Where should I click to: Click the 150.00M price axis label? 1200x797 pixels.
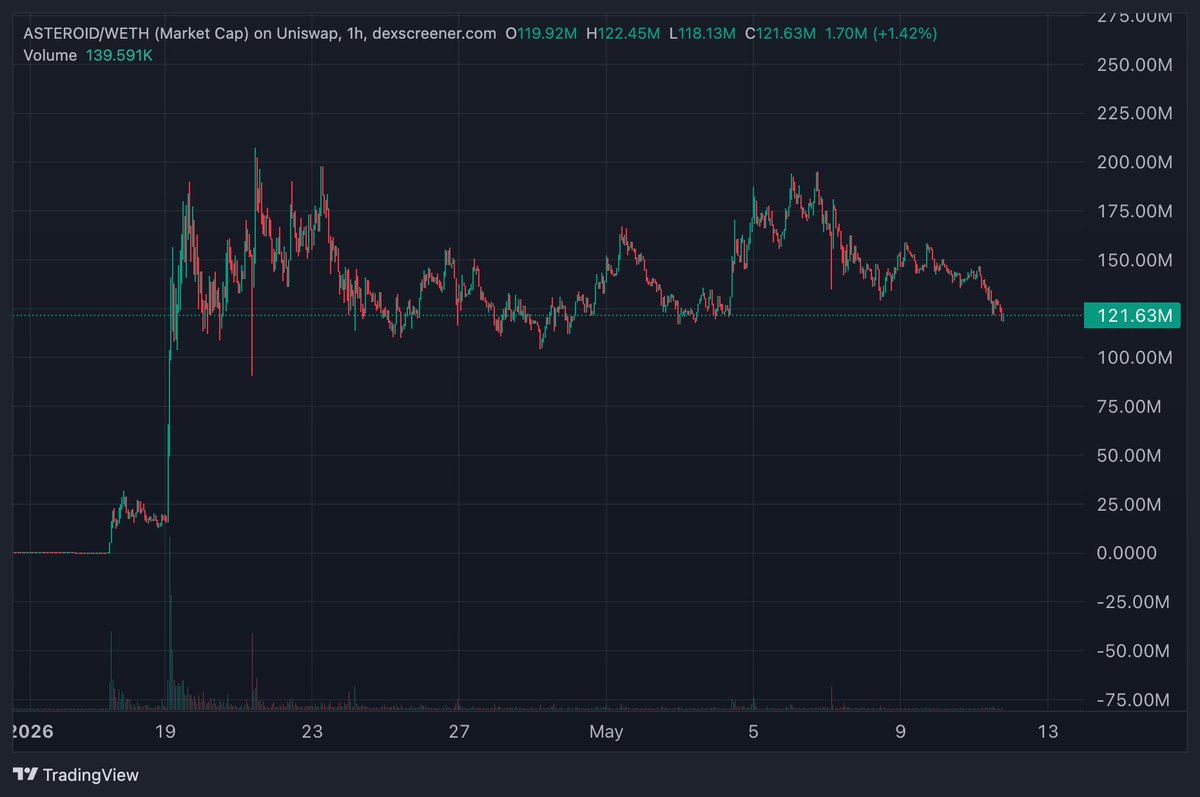click(1134, 260)
